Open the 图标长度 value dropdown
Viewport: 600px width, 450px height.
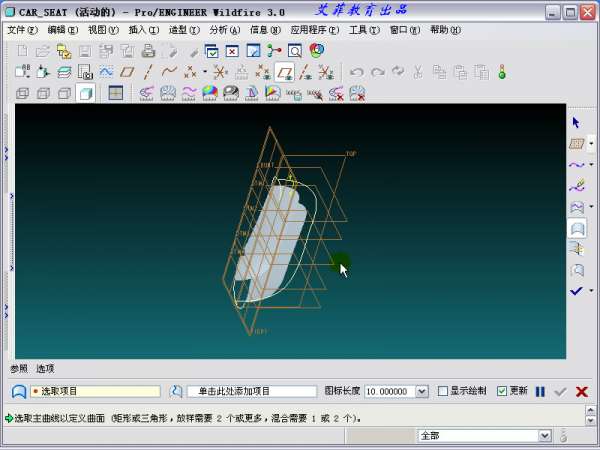422,391
